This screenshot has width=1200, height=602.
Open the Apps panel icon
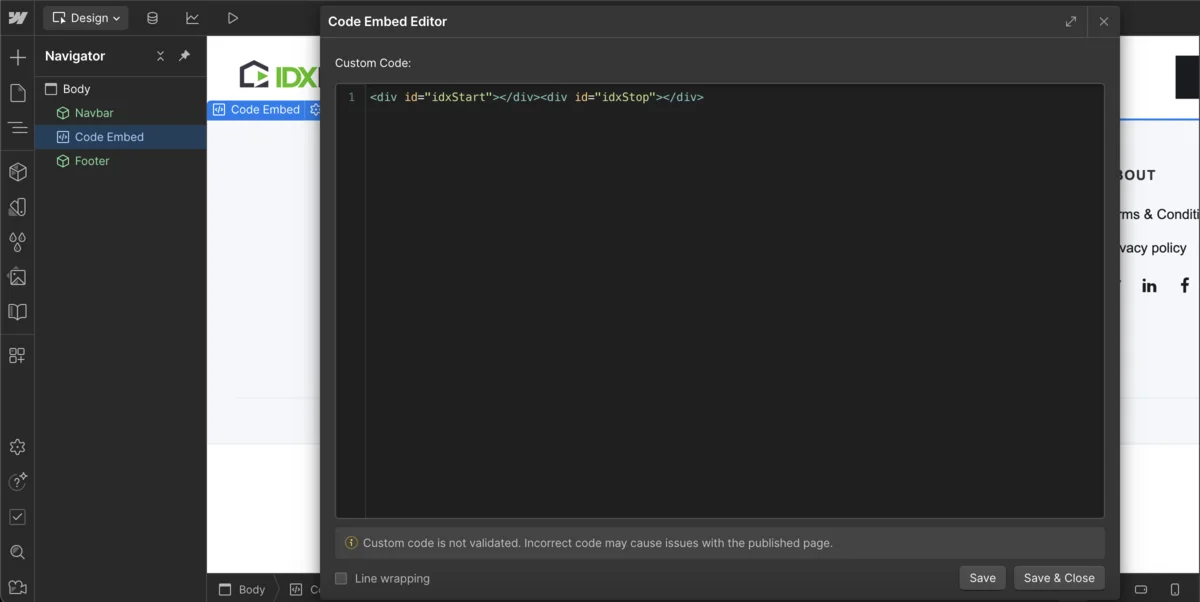pos(17,355)
